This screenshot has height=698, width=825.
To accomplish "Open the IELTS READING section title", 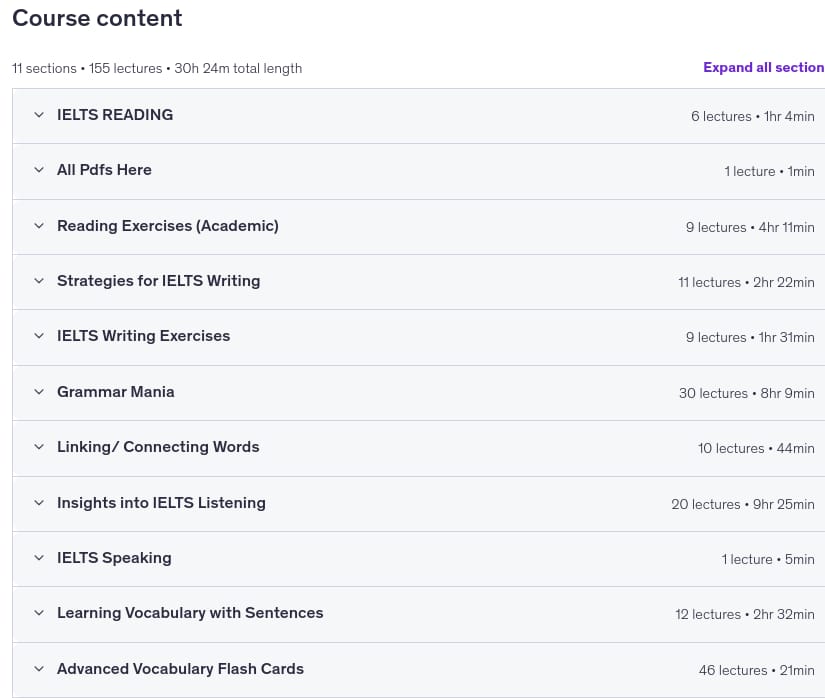I will pos(115,115).
